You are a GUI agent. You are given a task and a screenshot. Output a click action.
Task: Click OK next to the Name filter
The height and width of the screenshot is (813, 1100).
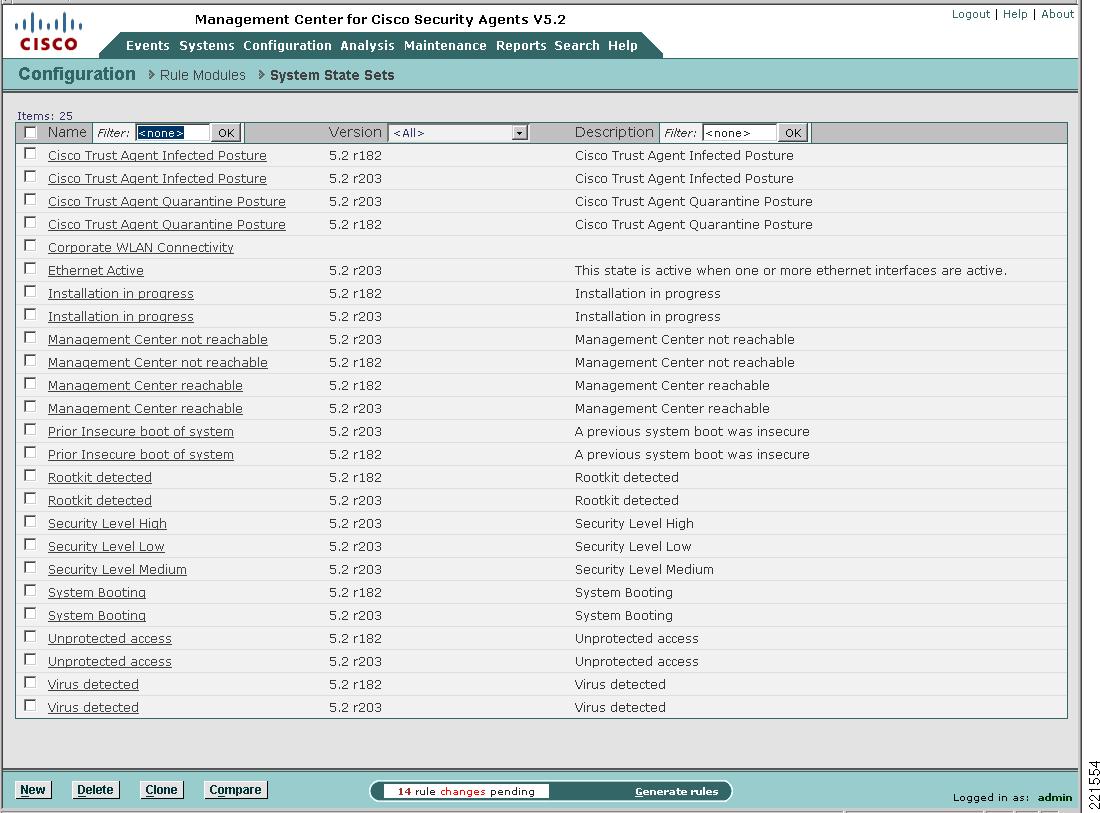click(x=226, y=133)
